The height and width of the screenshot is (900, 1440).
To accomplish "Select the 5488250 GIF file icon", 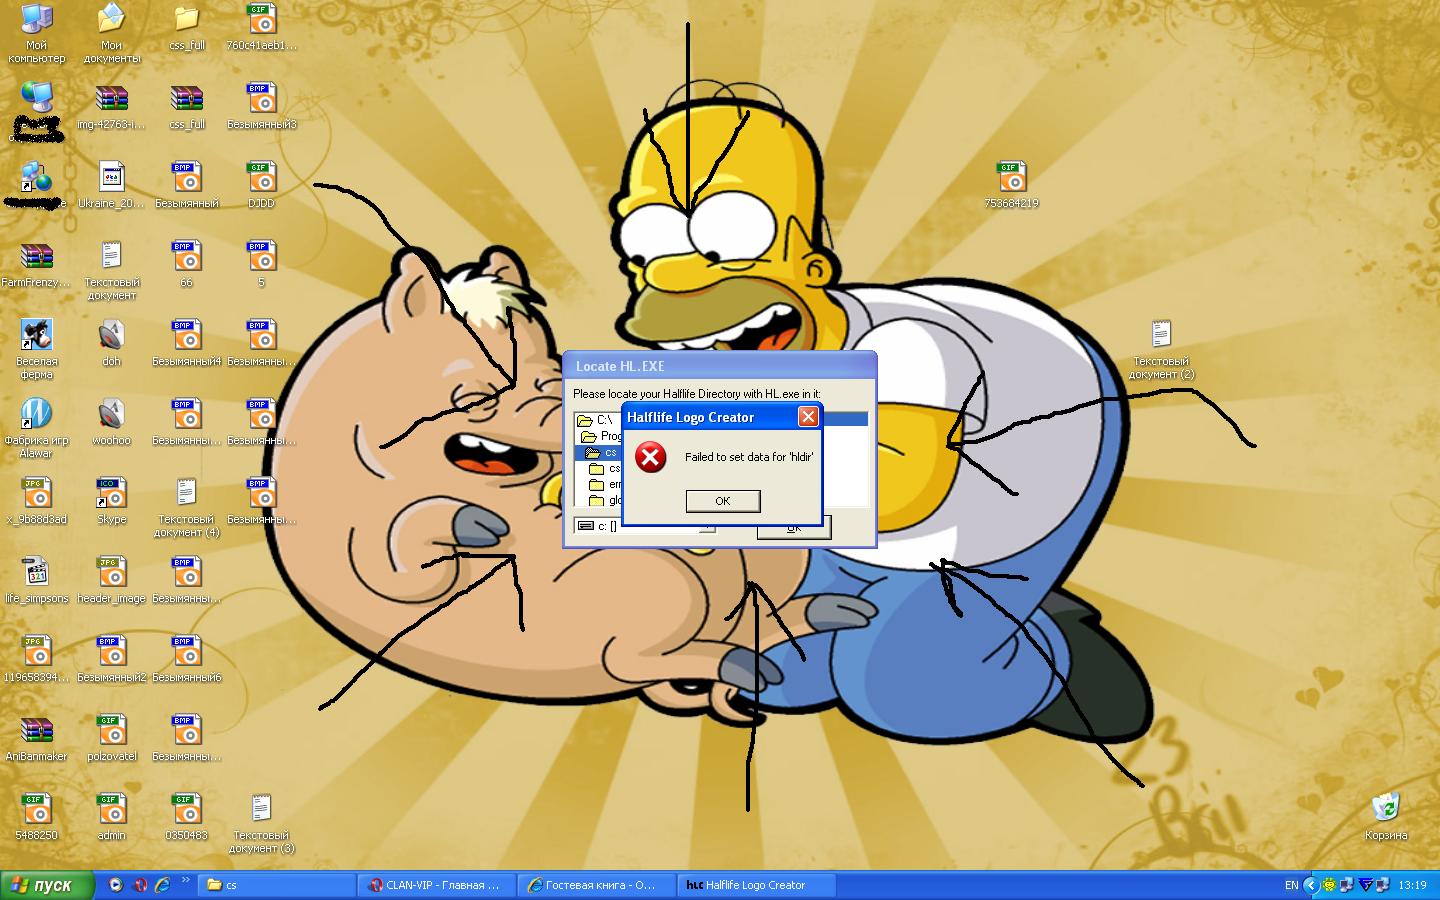I will click(x=36, y=818).
